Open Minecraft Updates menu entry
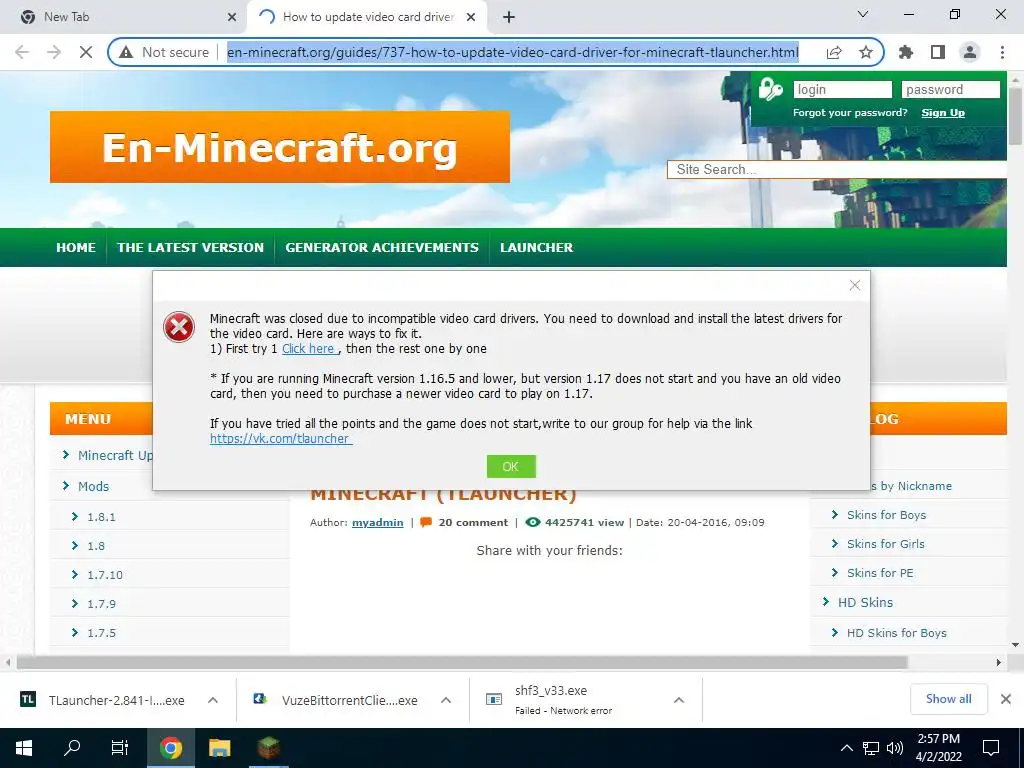The image size is (1024, 768). pyautogui.click(x=115, y=455)
